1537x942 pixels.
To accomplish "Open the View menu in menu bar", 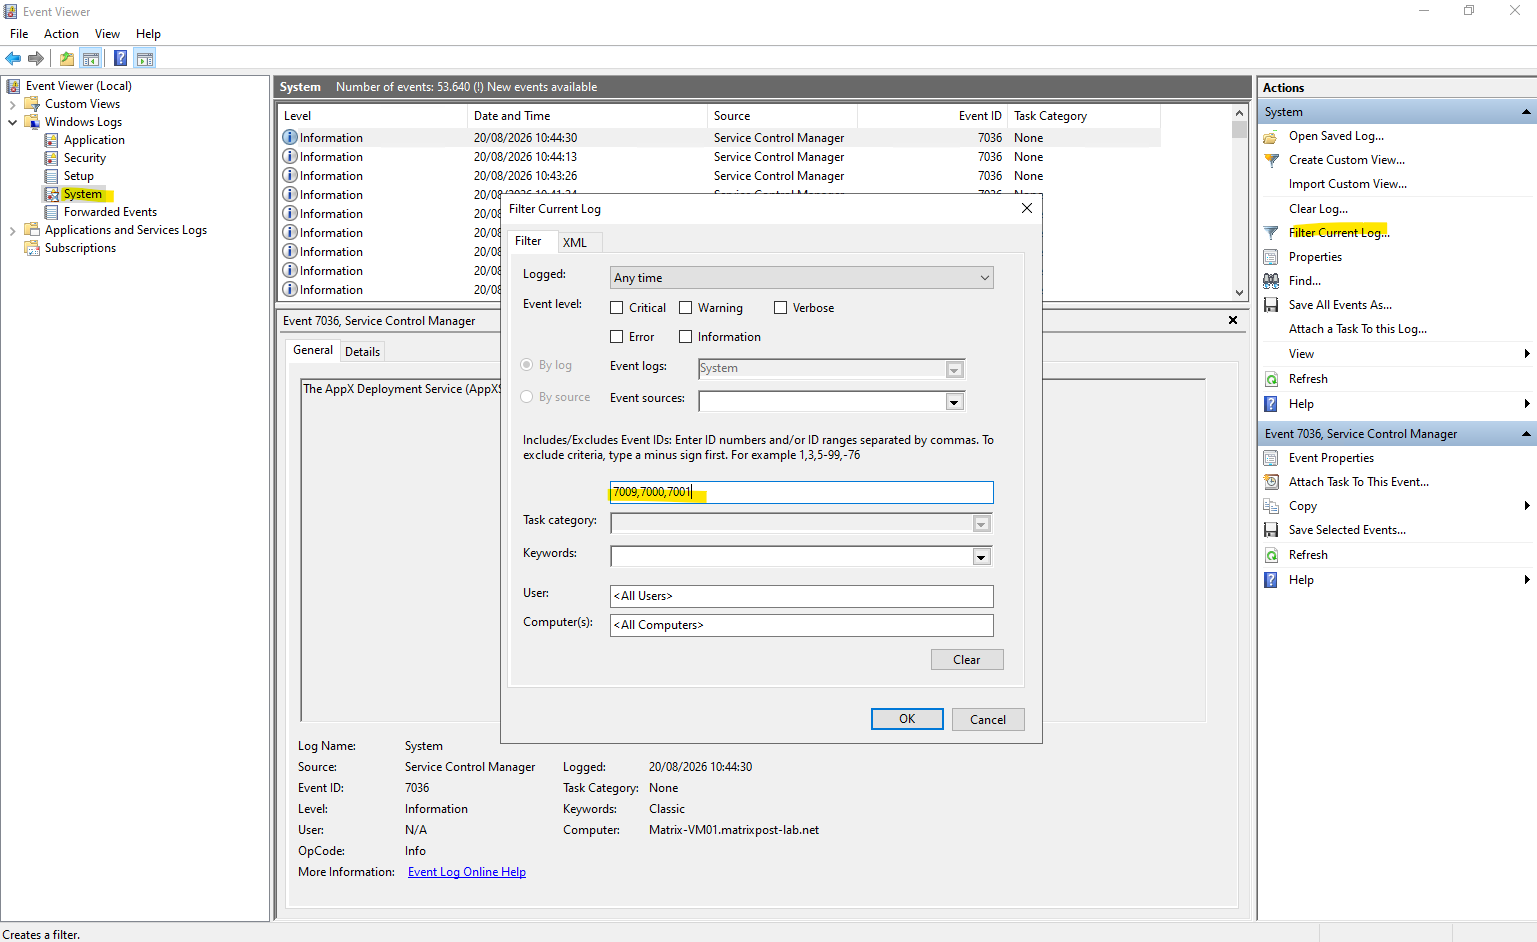I will tap(107, 34).
